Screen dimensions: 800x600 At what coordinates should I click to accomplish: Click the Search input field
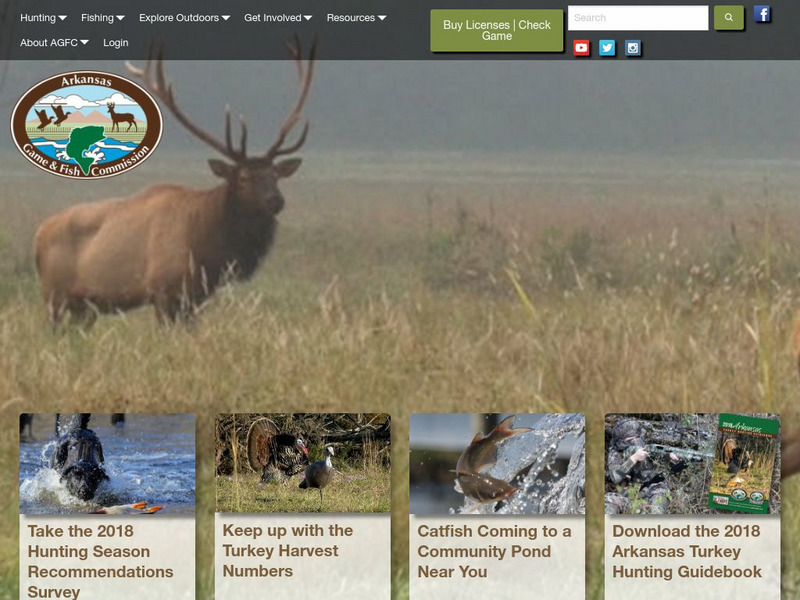[640, 16]
